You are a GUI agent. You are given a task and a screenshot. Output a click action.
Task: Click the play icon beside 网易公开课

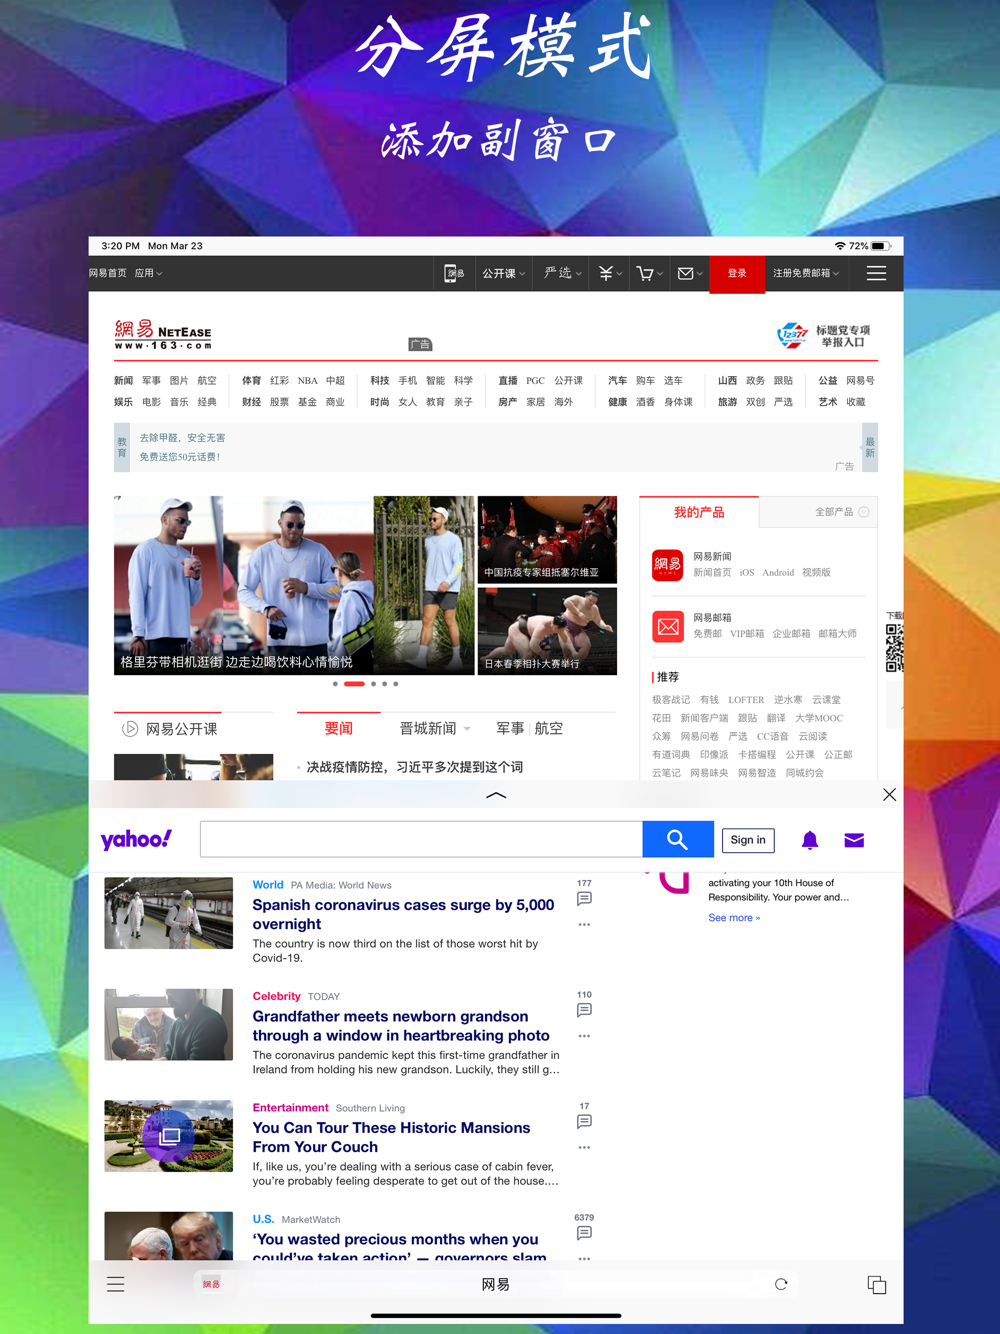tap(130, 729)
